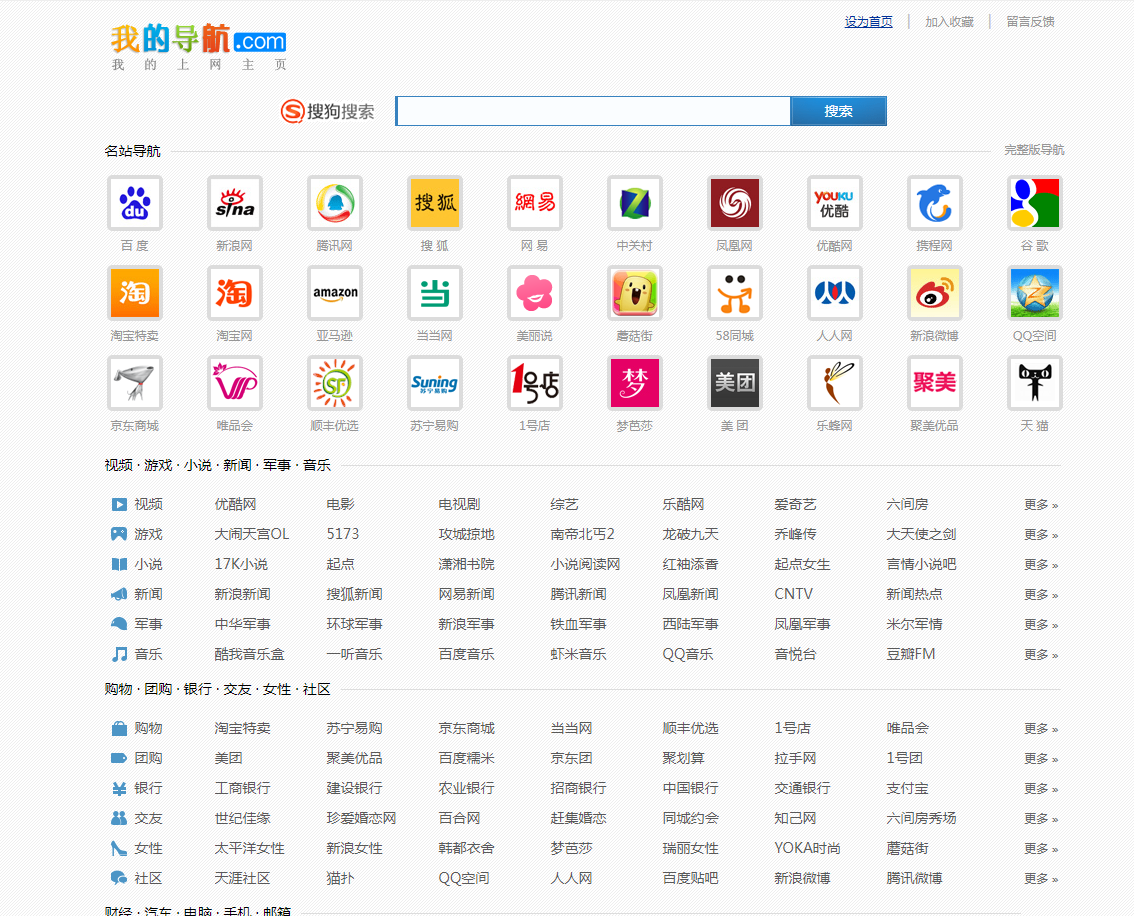Click the Suning (苏宁易购) icon

[435, 383]
